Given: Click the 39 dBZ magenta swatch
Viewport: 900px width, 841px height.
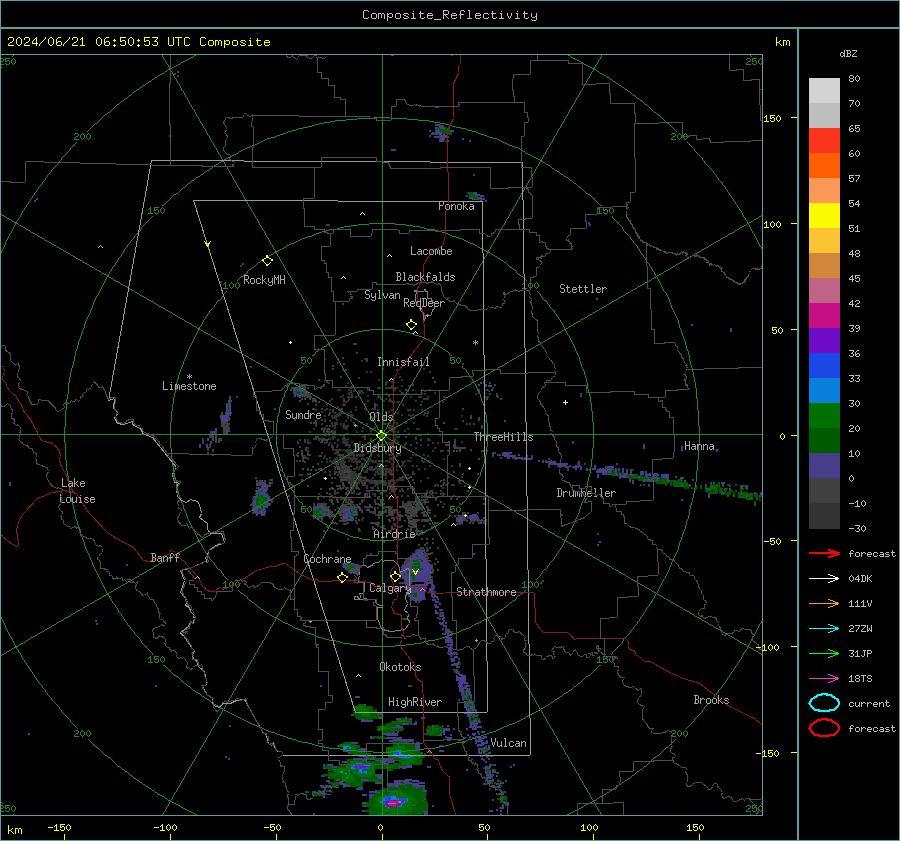Looking at the screenshot, I should click(x=824, y=316).
